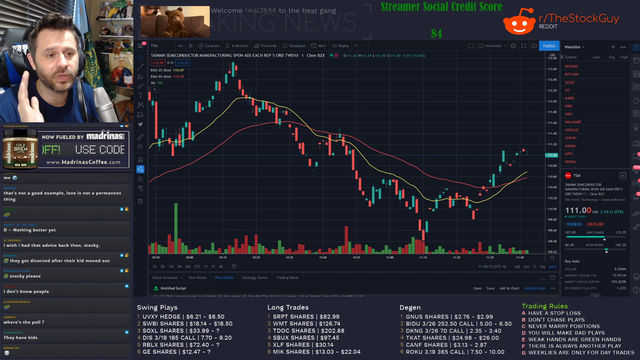Toggle percent scale option

point(535,267)
